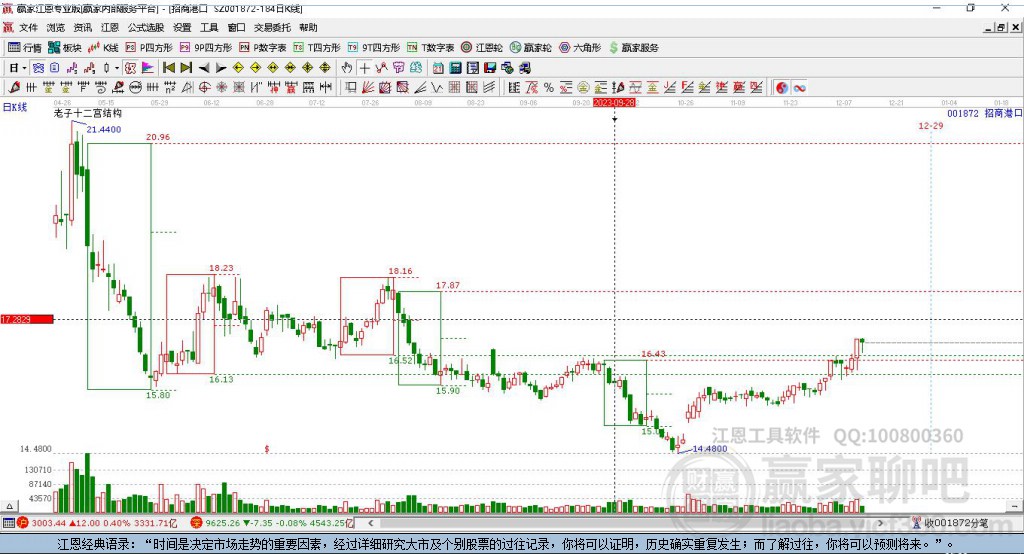This screenshot has height=554, width=1024.
Task: Open the 设置 menu
Action: 182,27
